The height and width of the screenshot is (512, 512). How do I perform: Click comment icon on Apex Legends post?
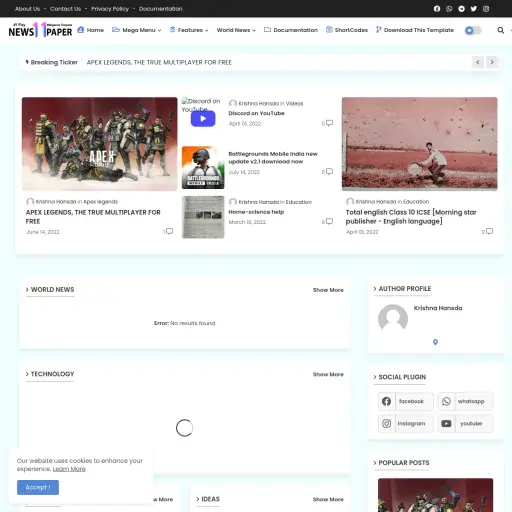[x=169, y=231]
